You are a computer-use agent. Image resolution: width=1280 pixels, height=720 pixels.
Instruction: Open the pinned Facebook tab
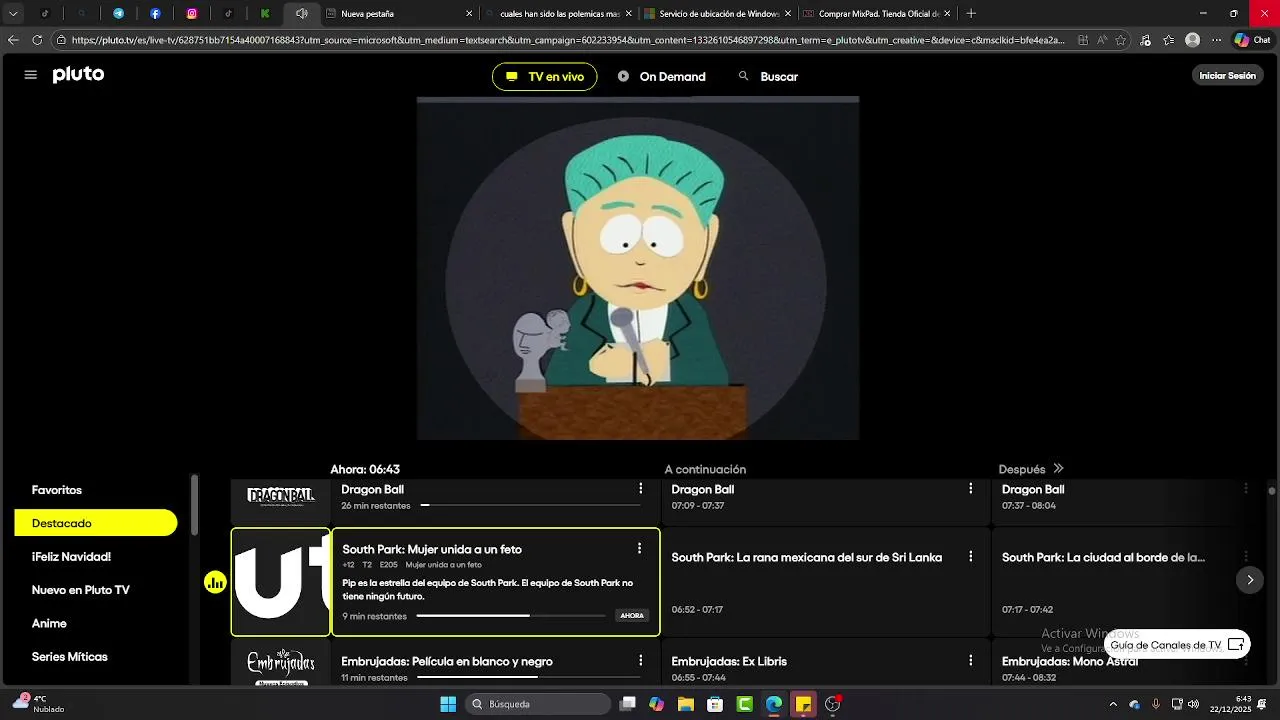click(x=155, y=14)
